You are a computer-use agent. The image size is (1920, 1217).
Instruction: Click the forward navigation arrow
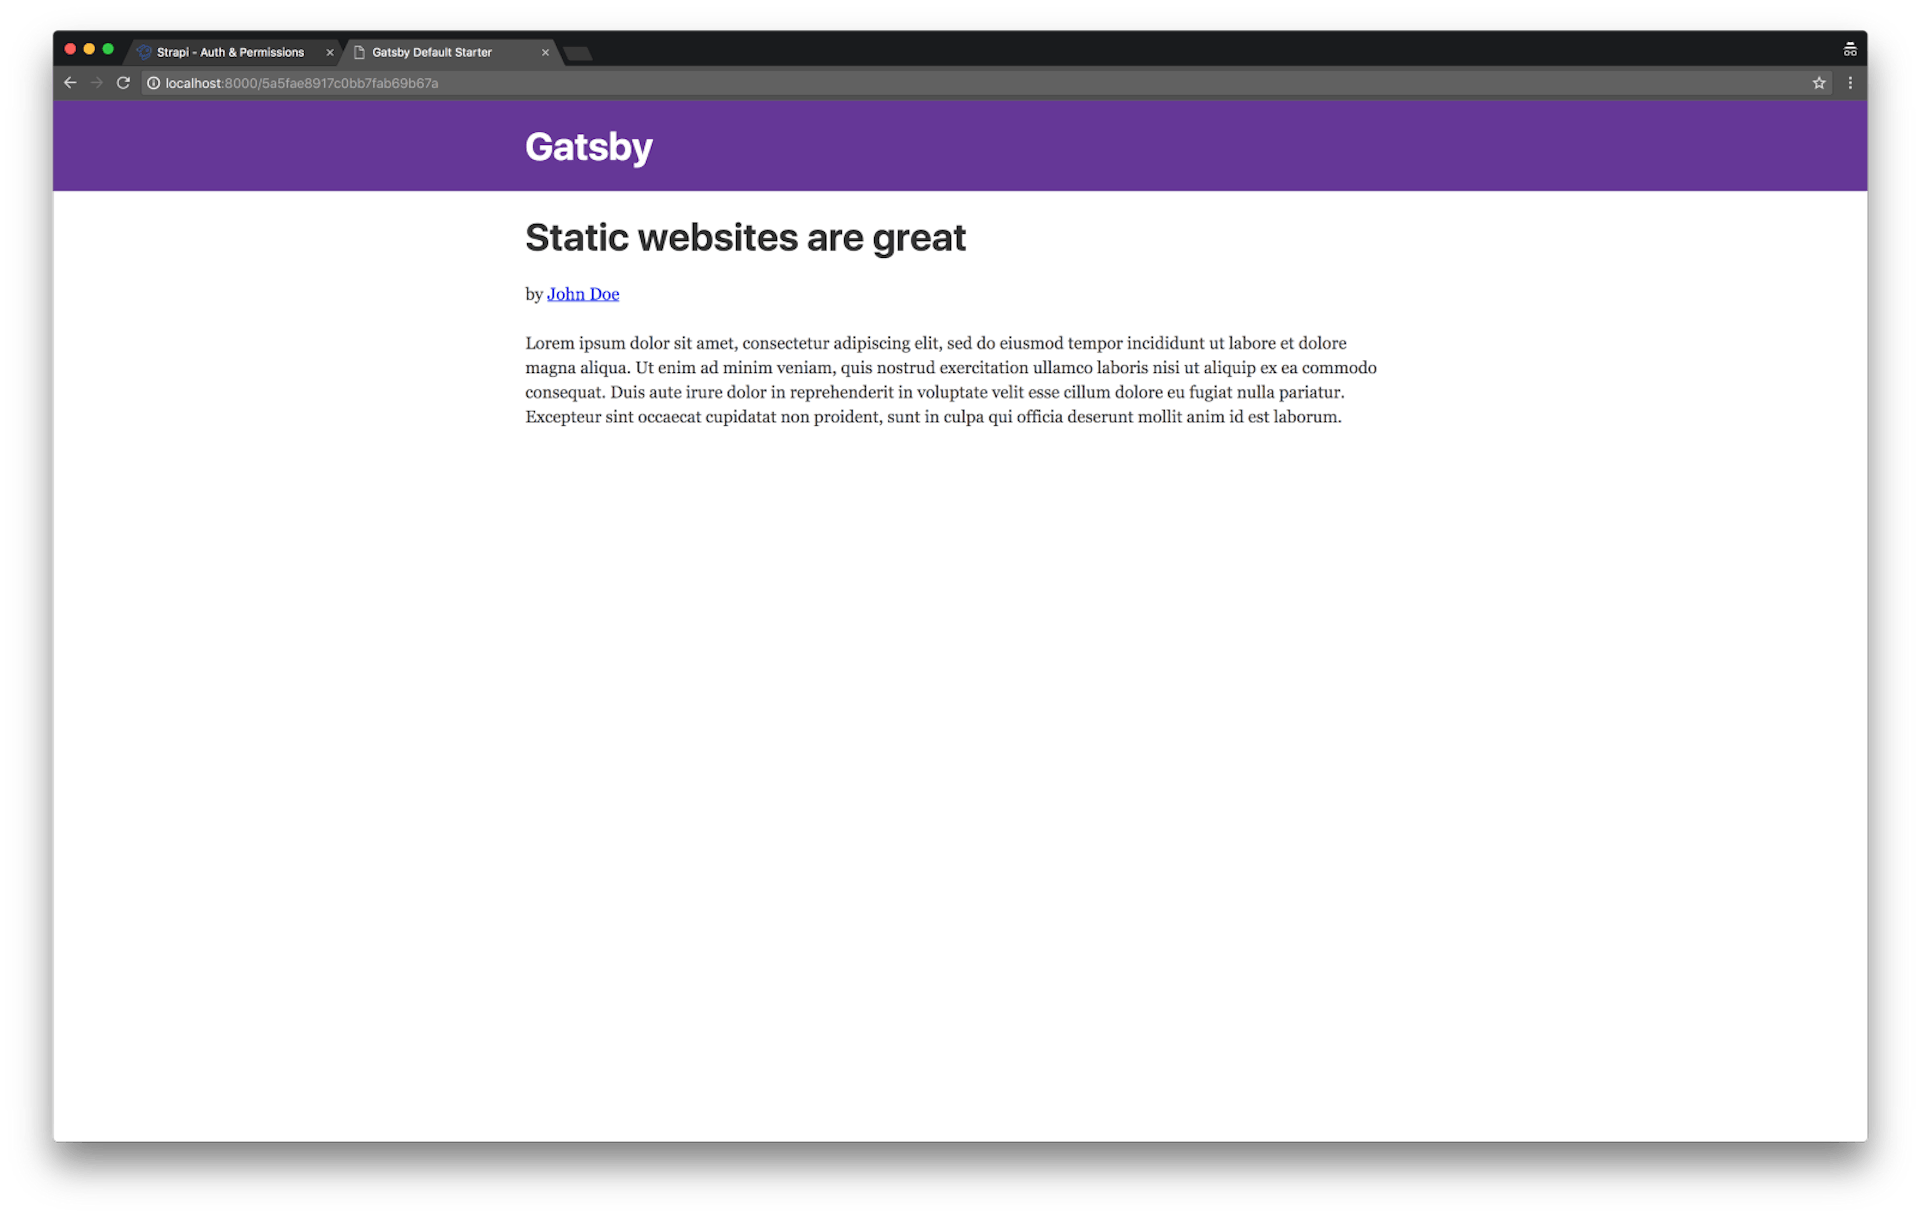coord(96,83)
